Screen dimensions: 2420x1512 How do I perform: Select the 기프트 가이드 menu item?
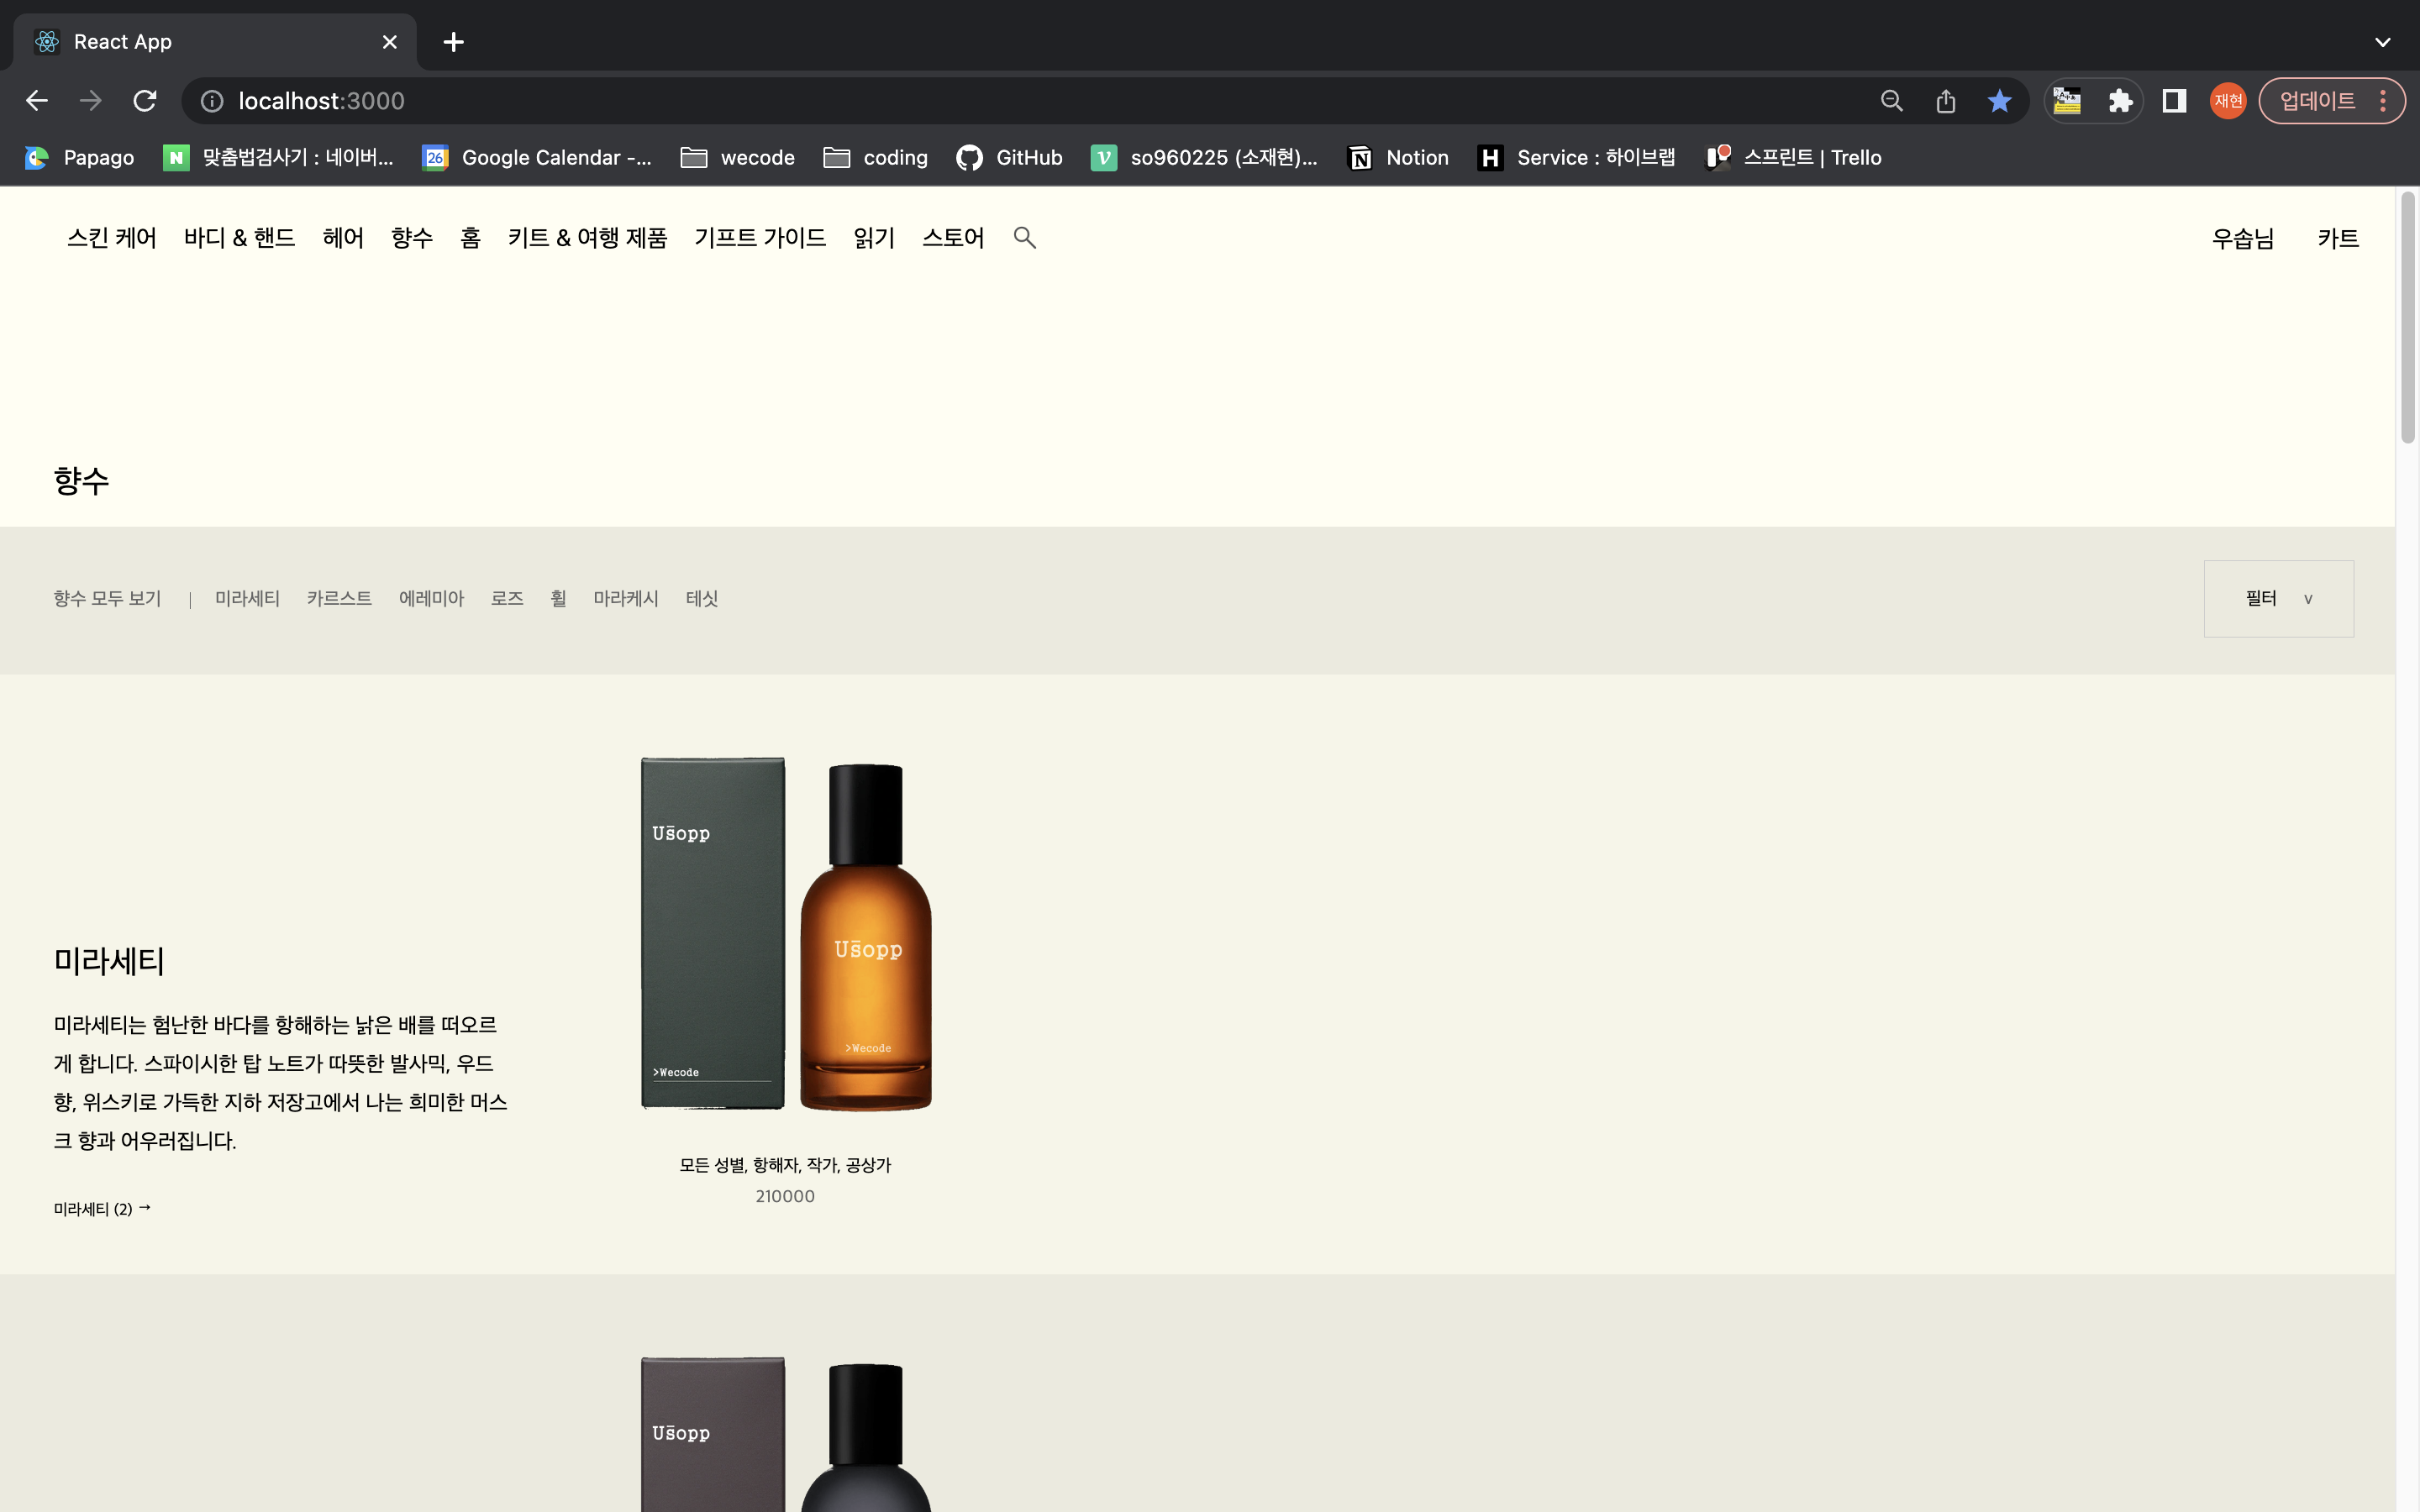(760, 238)
